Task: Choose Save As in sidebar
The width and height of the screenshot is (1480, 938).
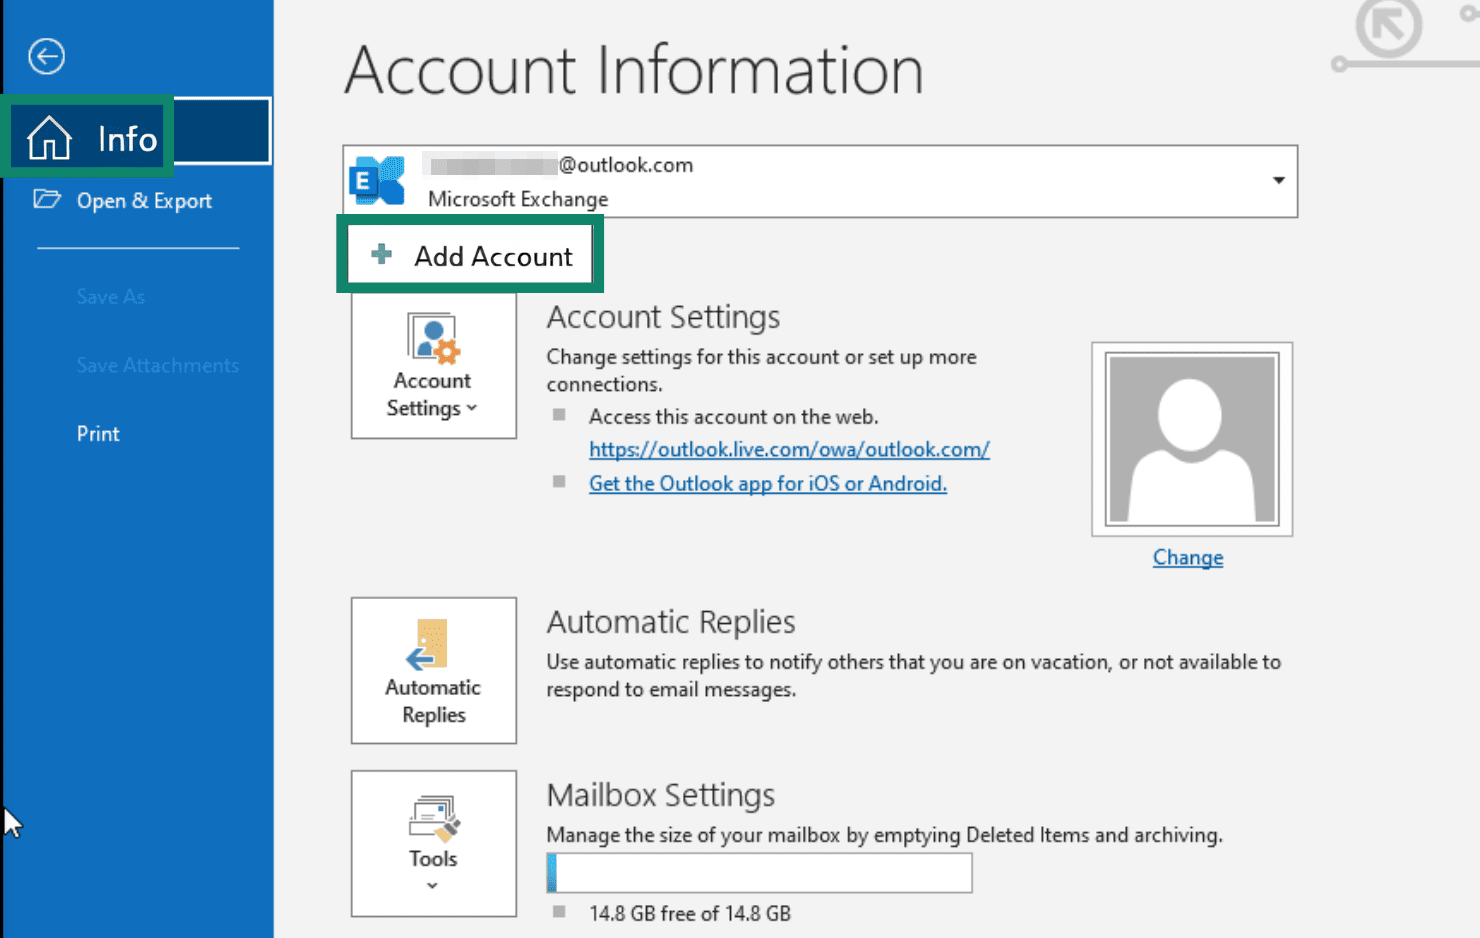Action: point(110,297)
